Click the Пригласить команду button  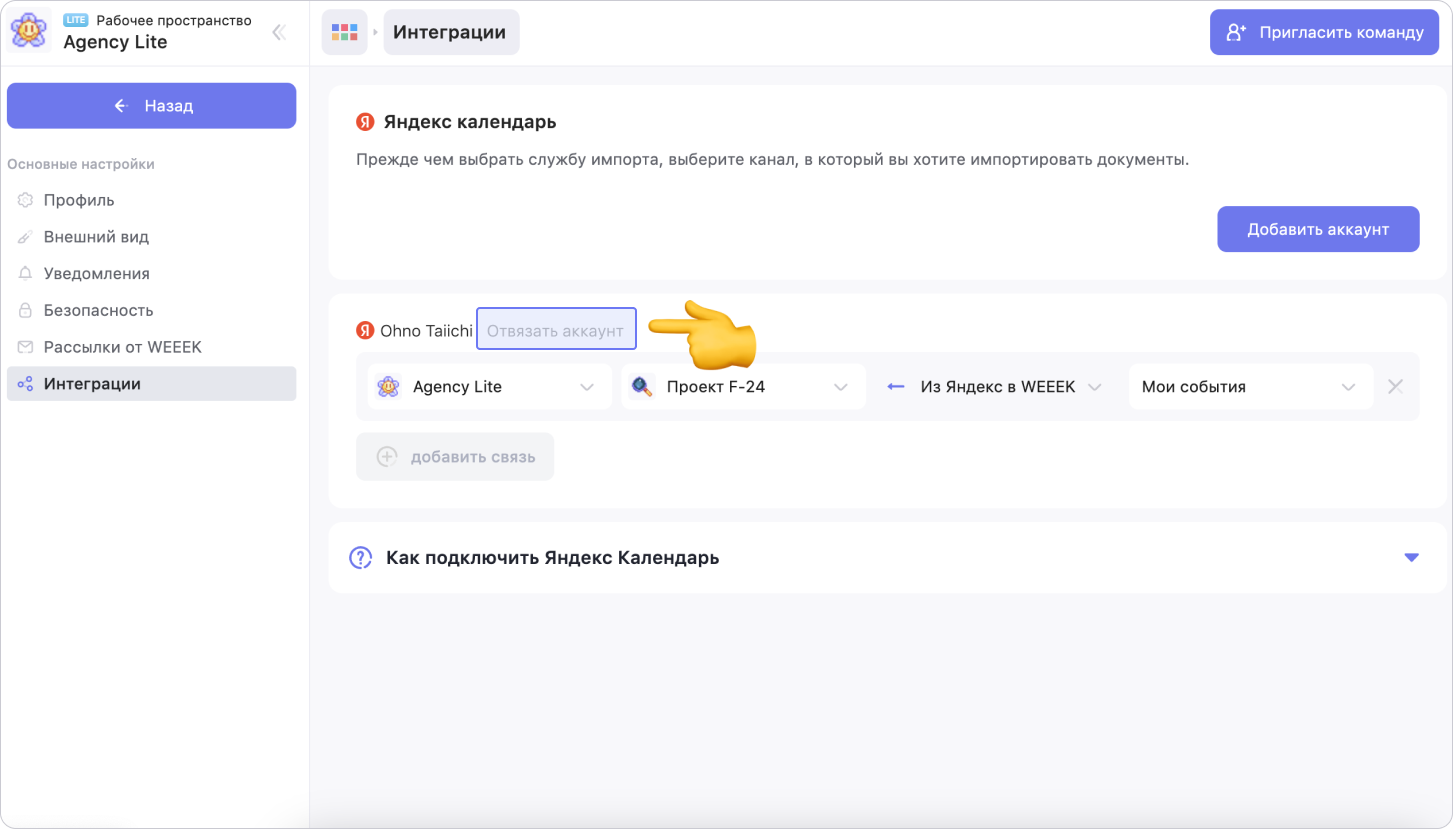pyautogui.click(x=1324, y=32)
